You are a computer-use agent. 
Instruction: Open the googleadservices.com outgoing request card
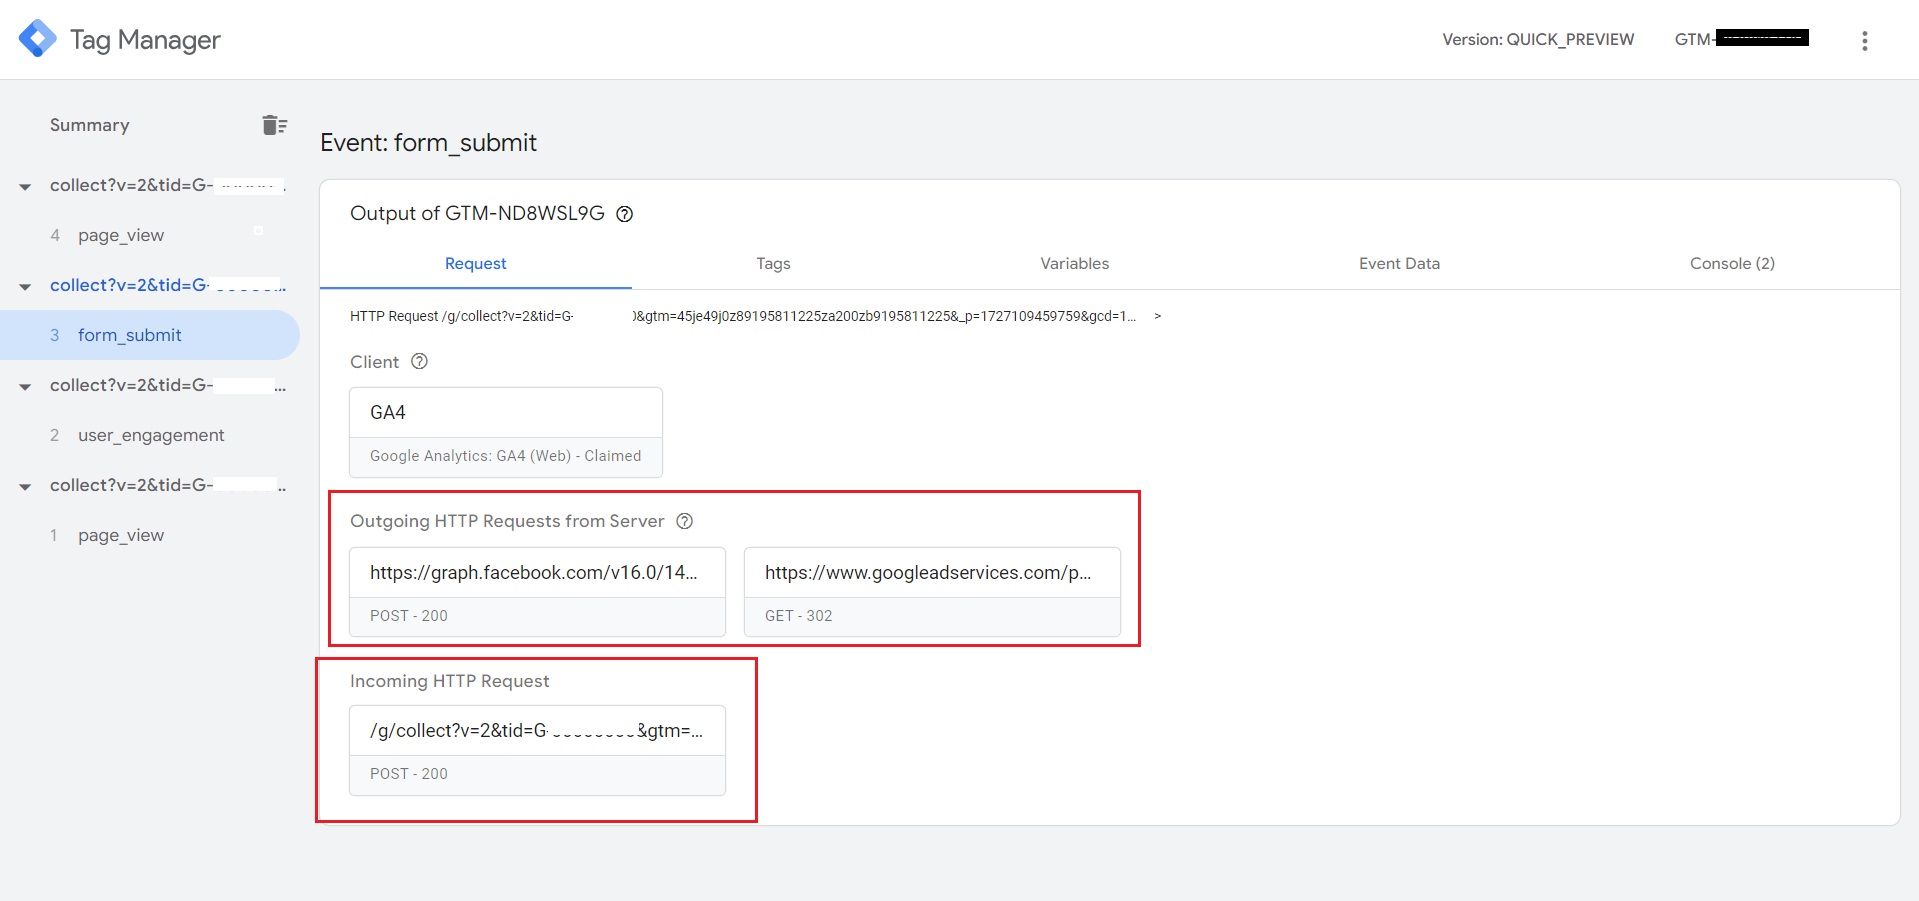[932, 592]
